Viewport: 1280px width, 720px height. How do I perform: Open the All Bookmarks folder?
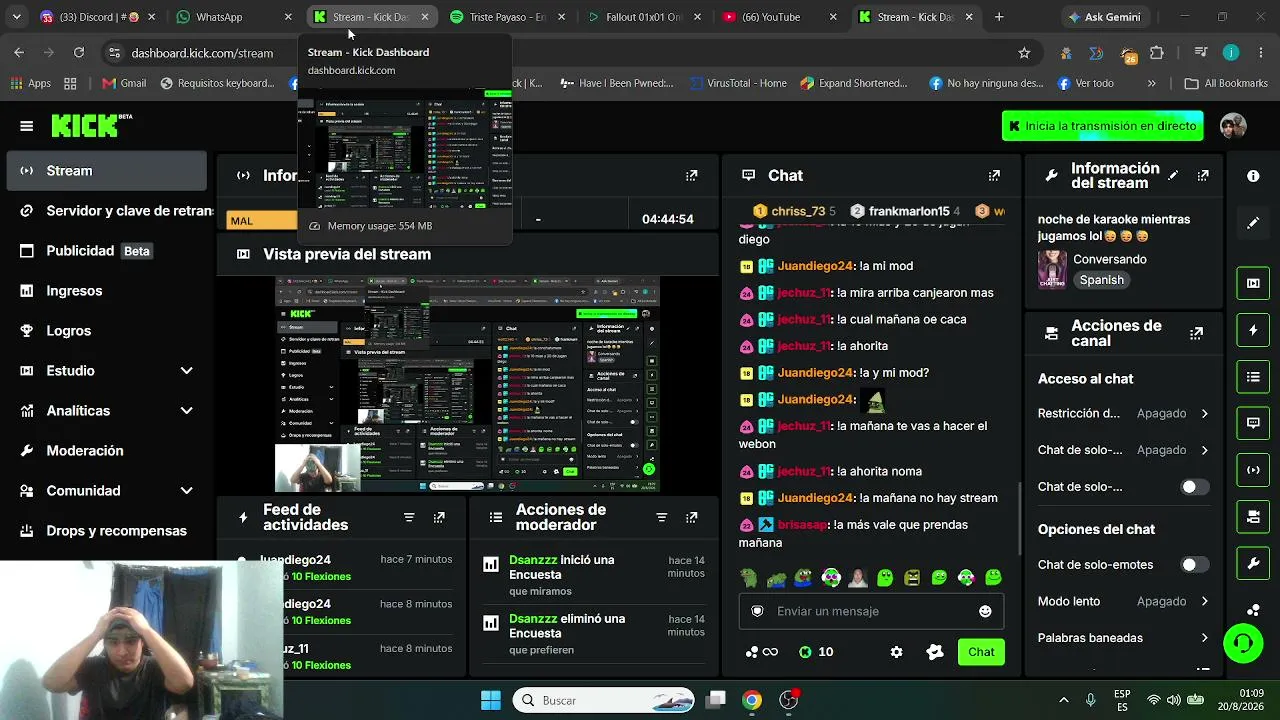pyautogui.click(x=1226, y=84)
